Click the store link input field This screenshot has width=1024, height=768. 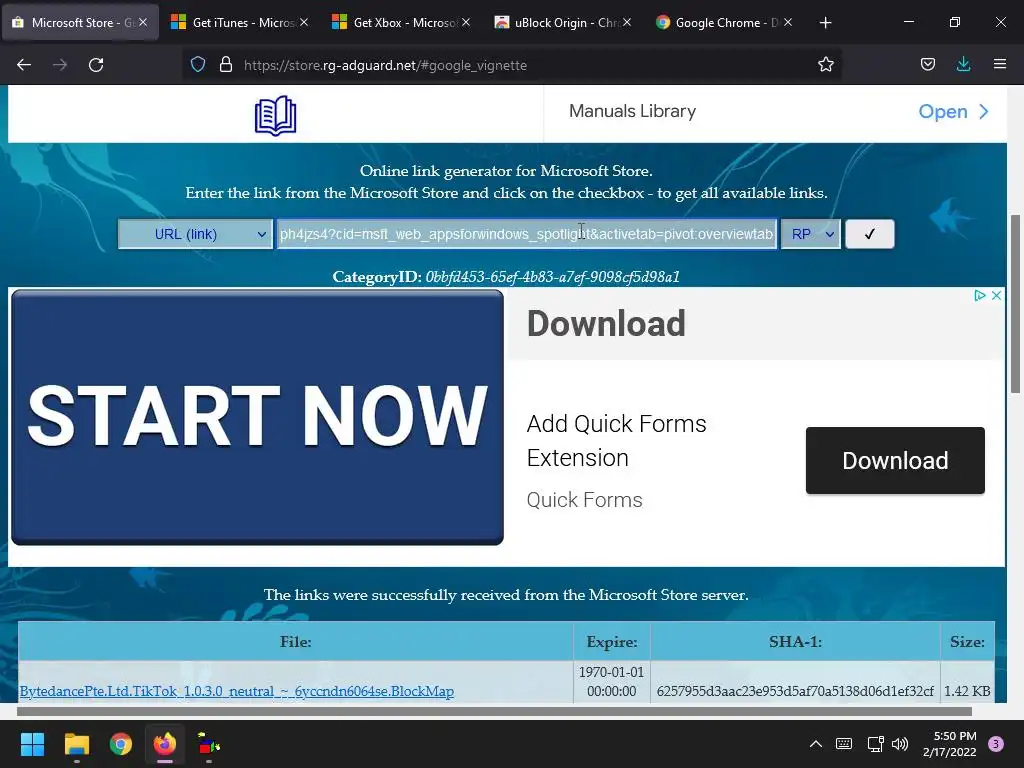tap(526, 234)
